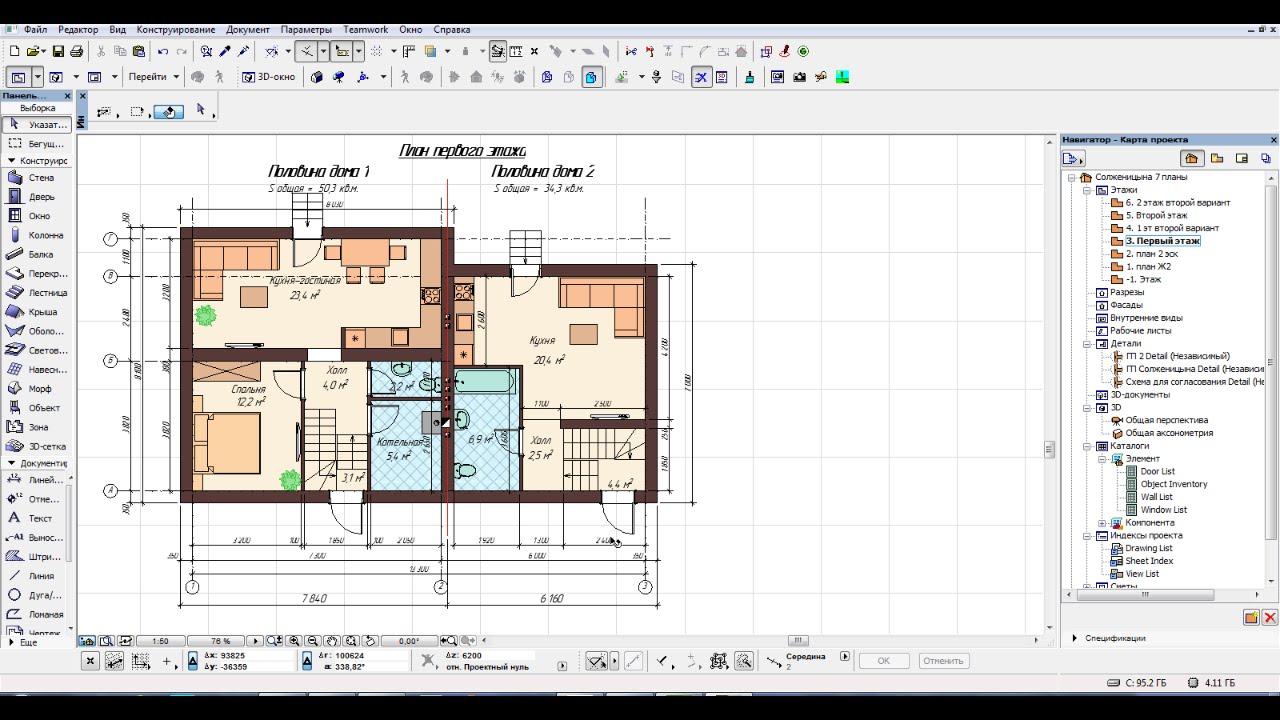The image size is (1280, 720).
Task: Collapse the Конструирс tool group
Action: tap(11, 160)
